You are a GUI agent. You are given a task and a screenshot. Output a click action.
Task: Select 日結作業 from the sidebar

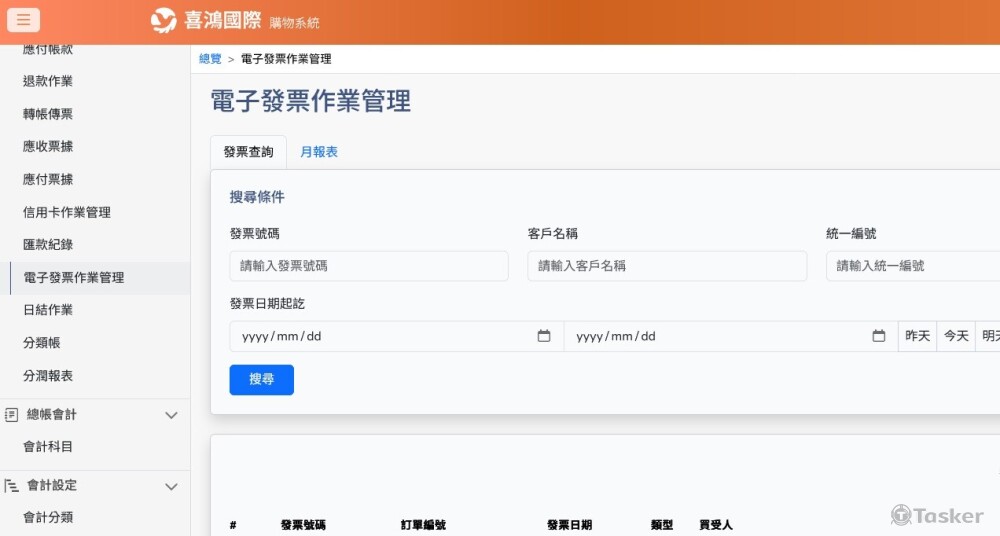tap(48, 310)
